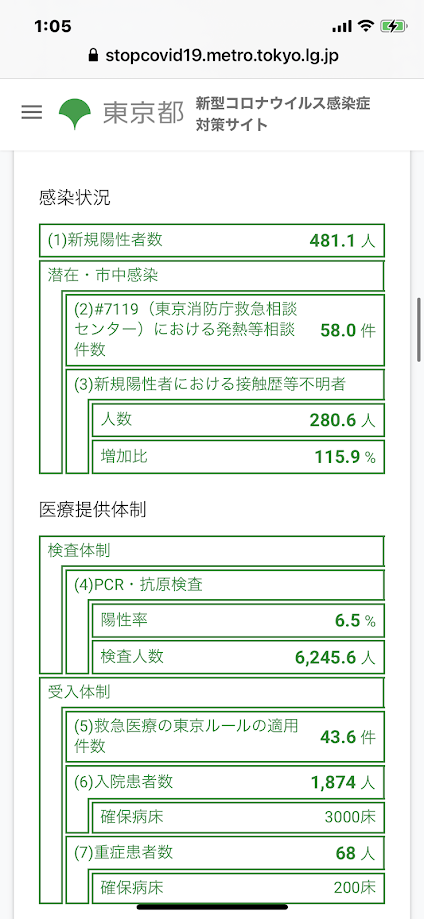Image resolution: width=424 pixels, height=919 pixels.
Task: Select the #7119 発熱等相談件数 row
Action: (x=225, y=331)
